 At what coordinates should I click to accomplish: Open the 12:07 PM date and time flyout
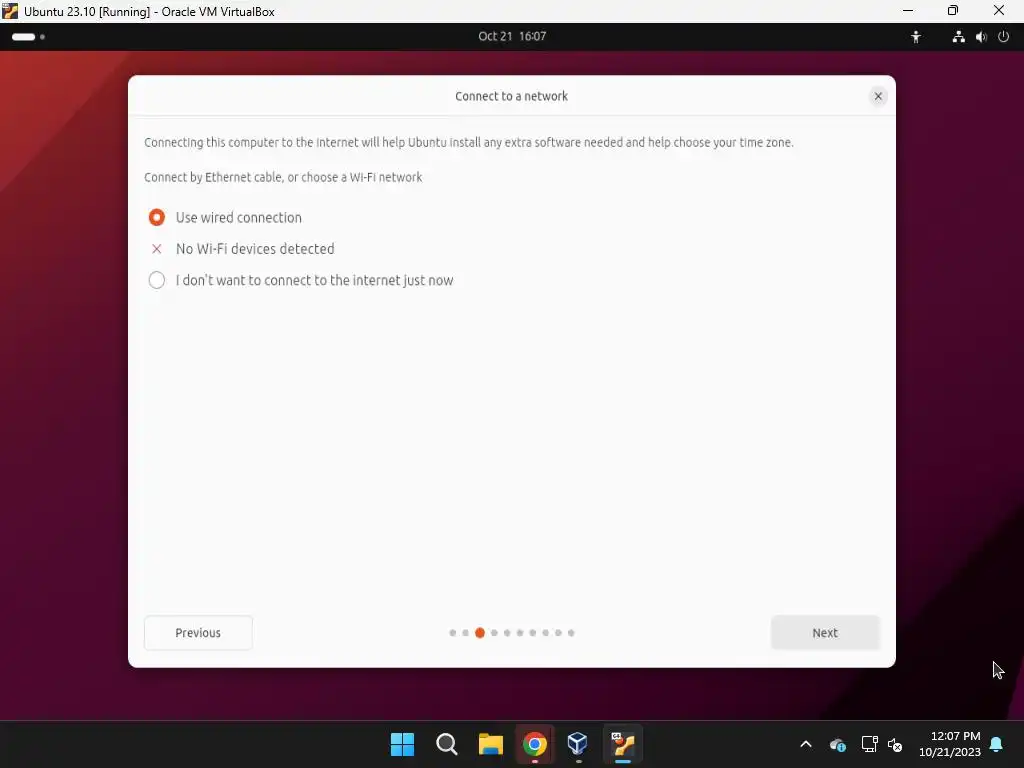pos(950,744)
